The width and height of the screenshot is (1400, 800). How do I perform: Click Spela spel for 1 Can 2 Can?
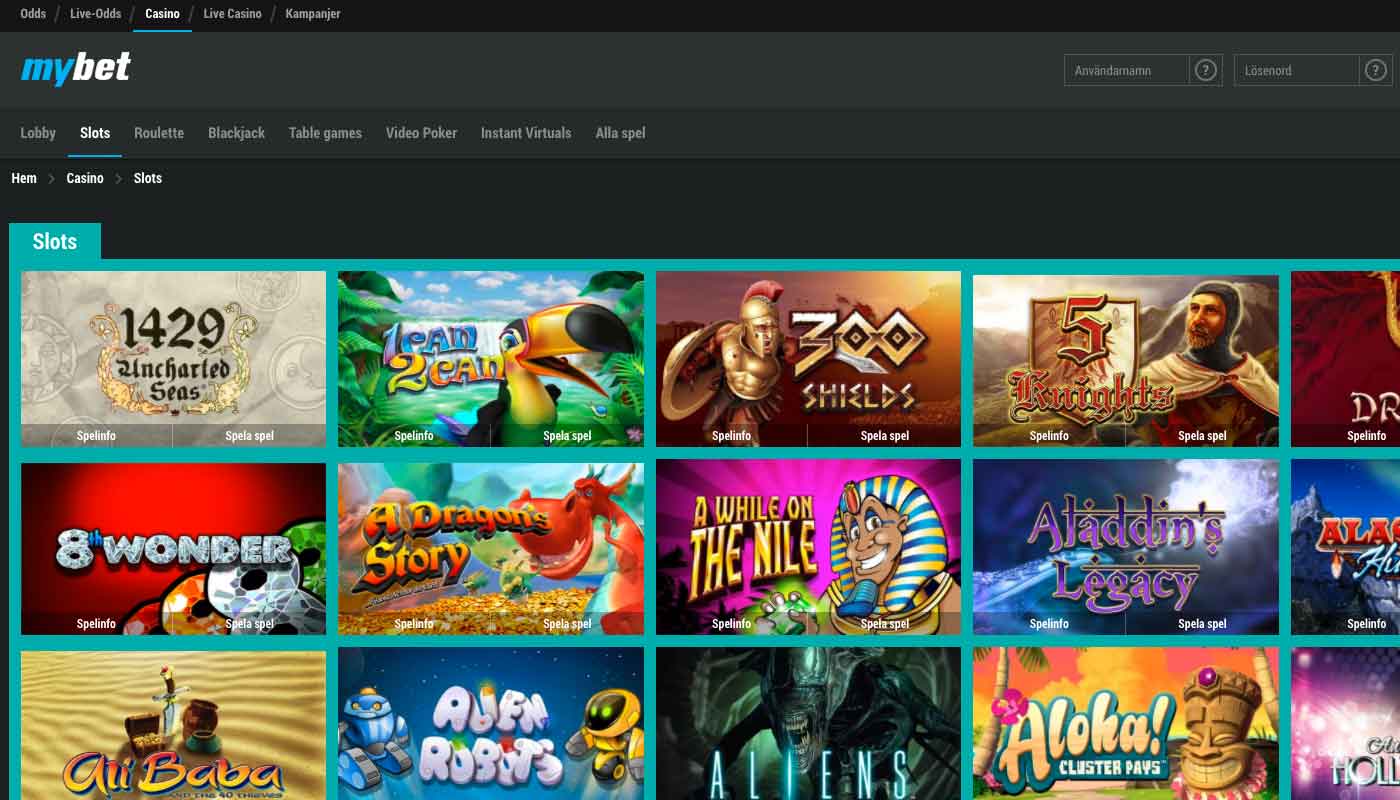[567, 435]
